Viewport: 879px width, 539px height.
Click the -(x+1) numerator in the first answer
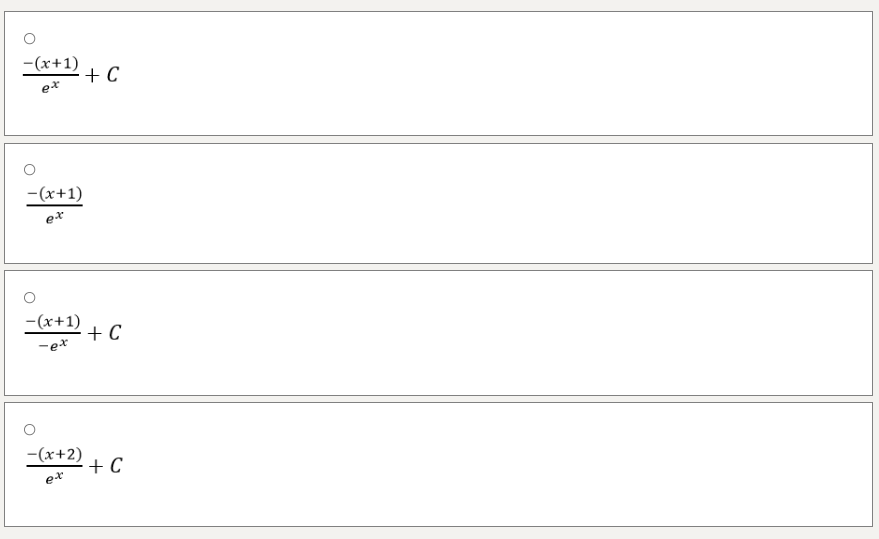tap(51, 64)
